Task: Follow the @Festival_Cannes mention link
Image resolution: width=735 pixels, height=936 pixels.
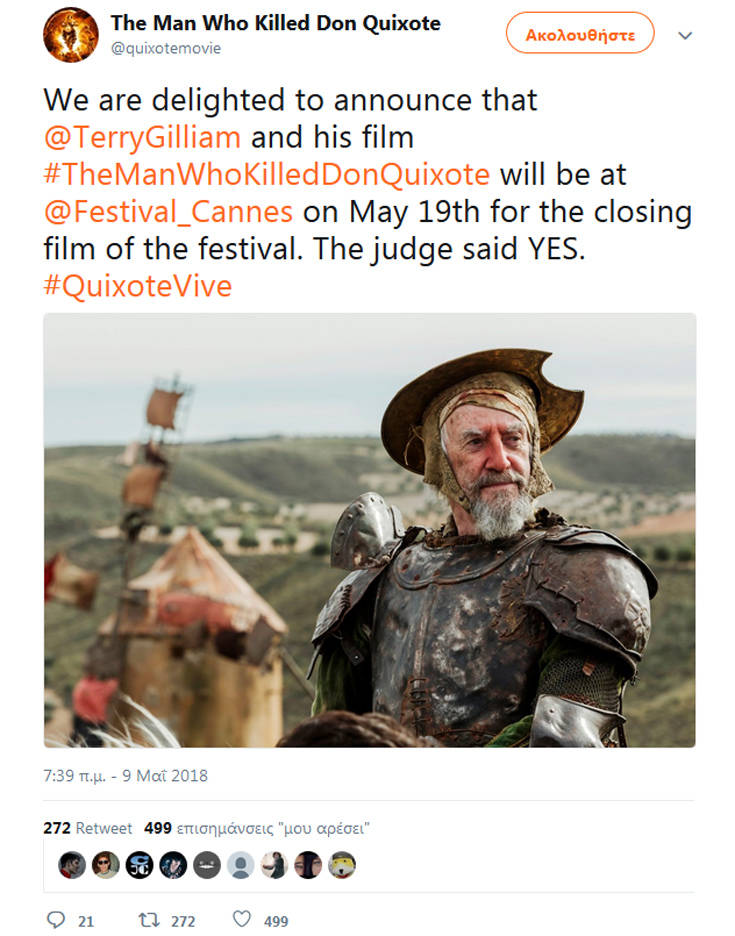Action: point(168,212)
